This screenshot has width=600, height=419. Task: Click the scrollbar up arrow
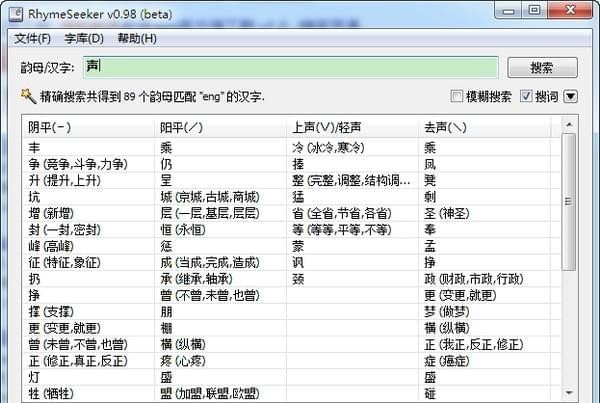[x=569, y=124]
